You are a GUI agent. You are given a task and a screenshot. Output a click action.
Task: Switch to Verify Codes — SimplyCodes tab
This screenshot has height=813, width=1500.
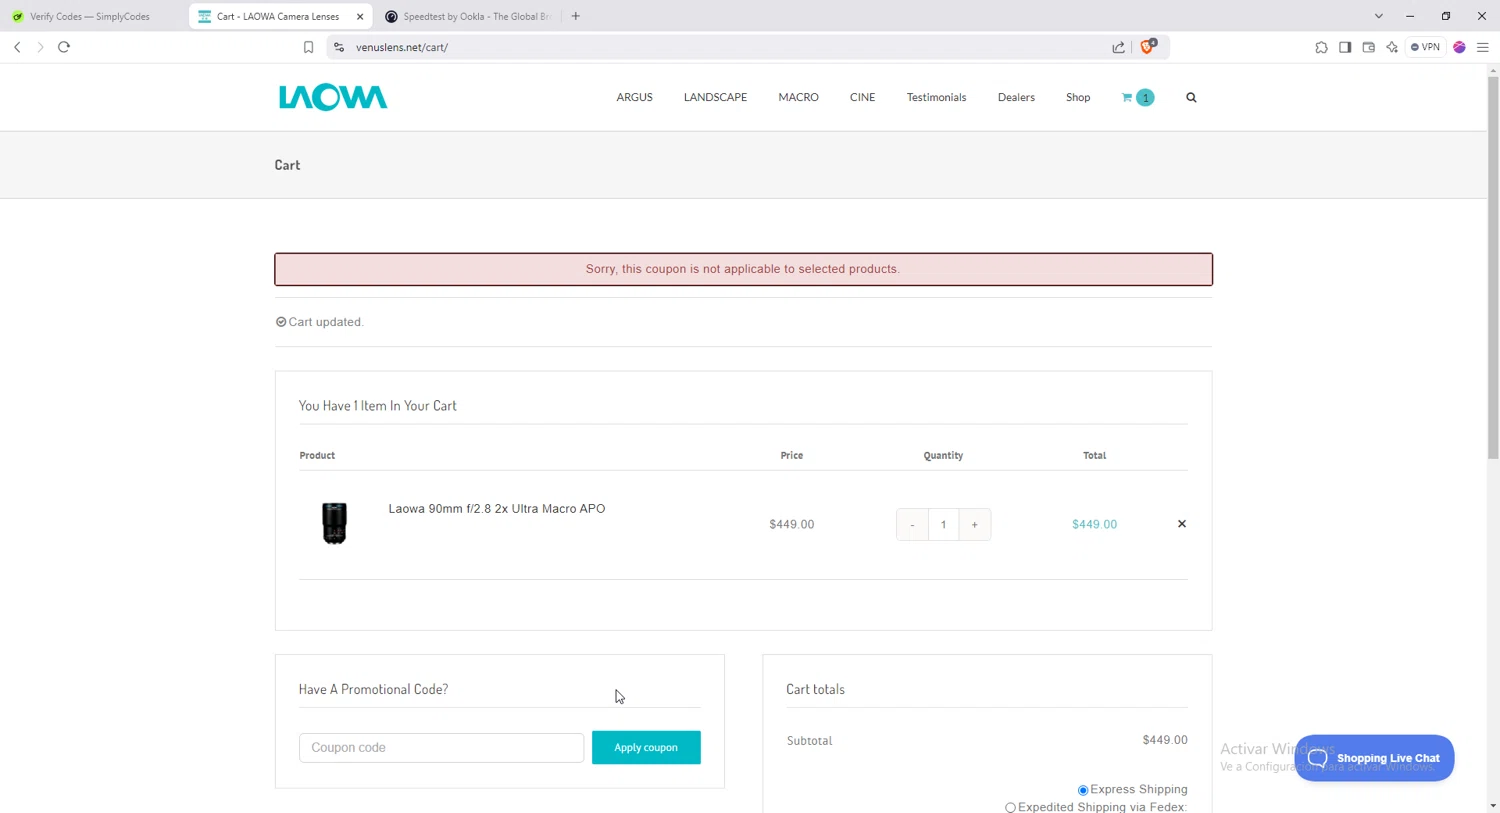tap(90, 16)
